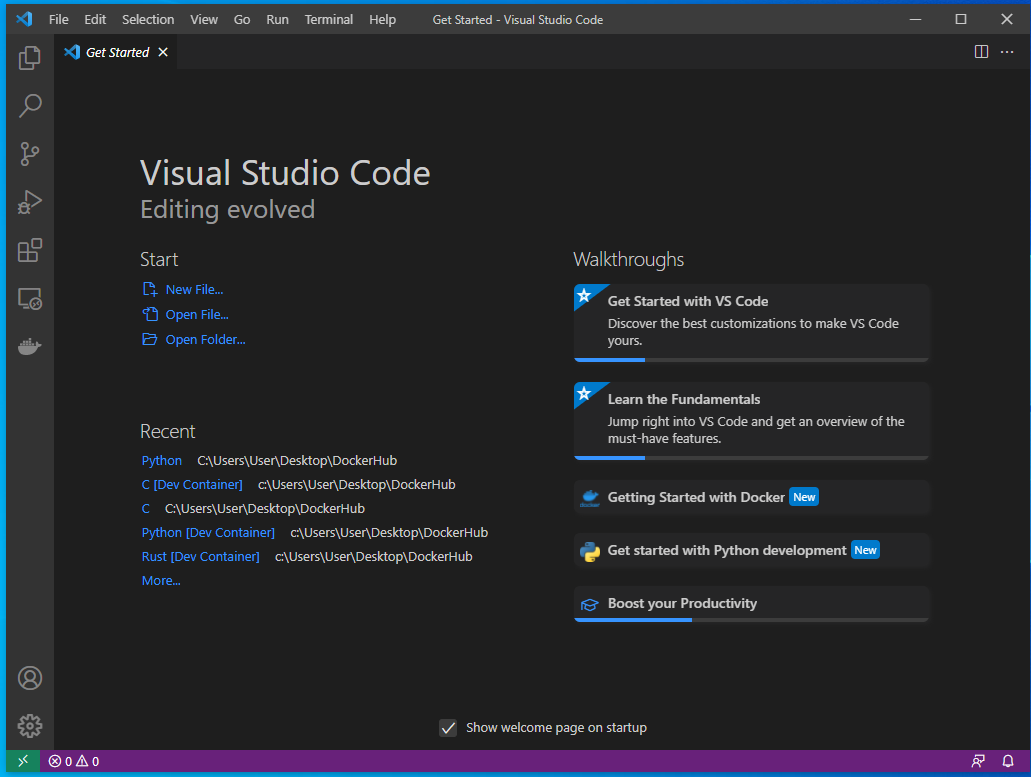Viewport: 1031px width, 777px height.
Task: Open the notifications bell icon
Action: coord(1007,760)
